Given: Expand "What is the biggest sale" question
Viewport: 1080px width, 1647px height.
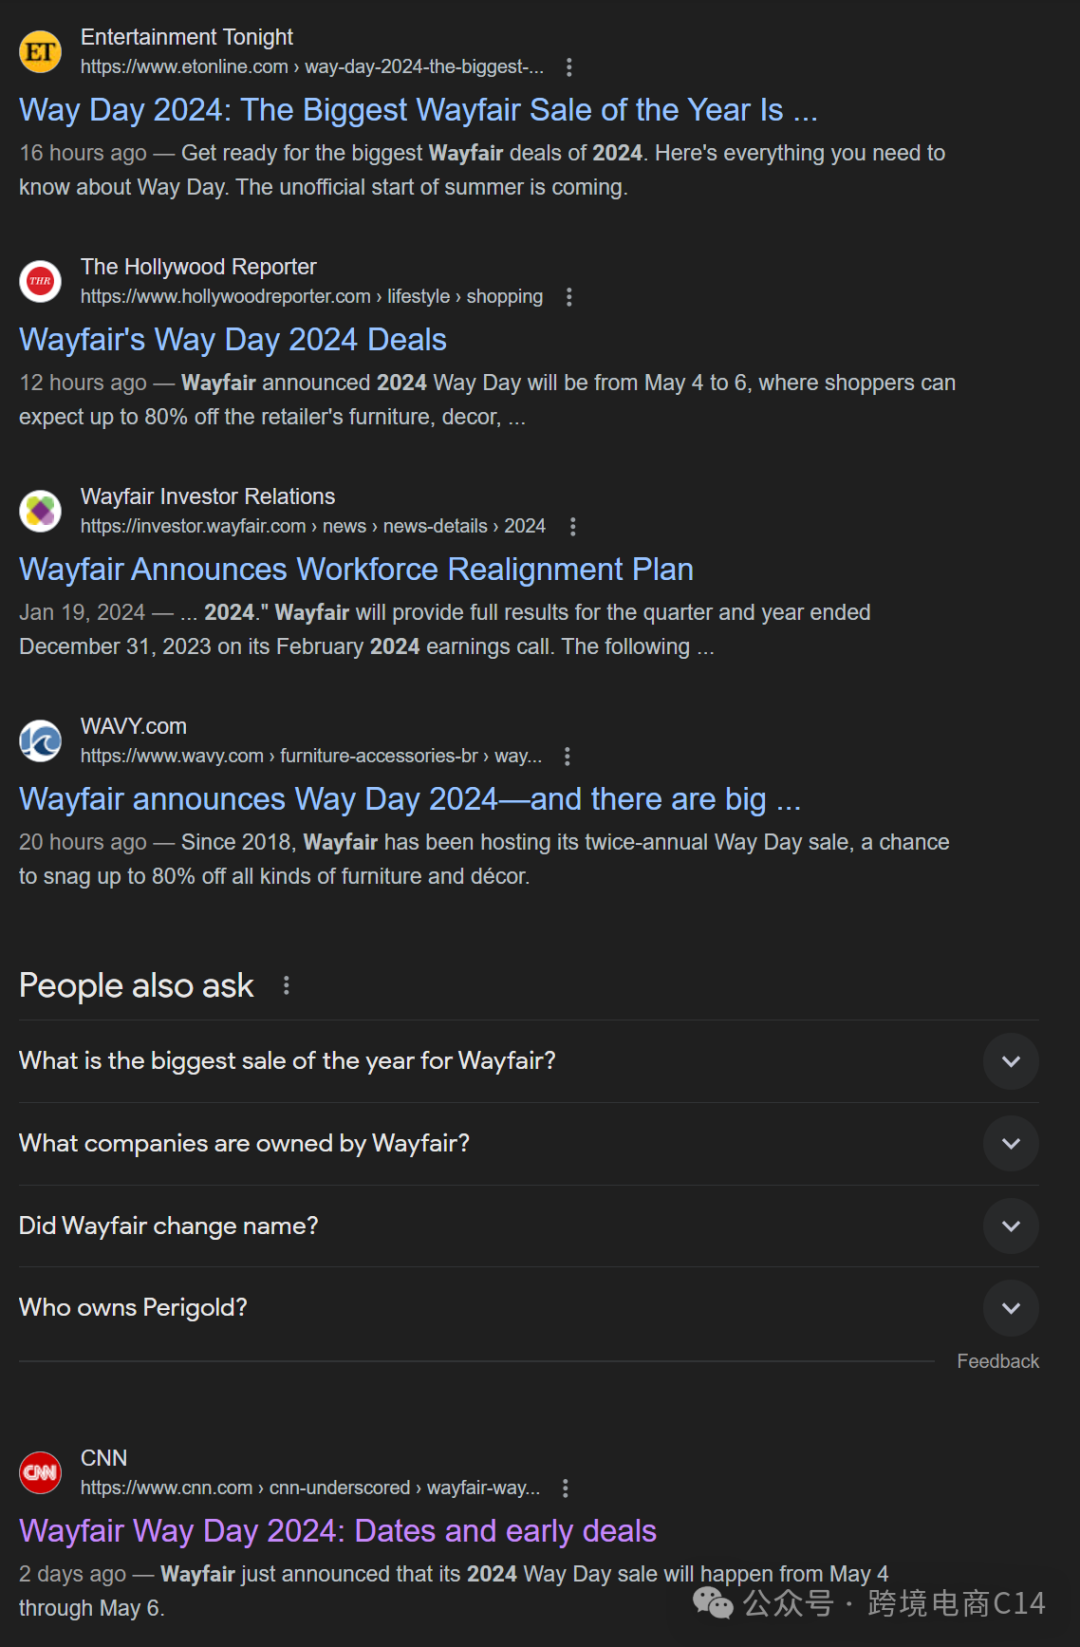Looking at the screenshot, I should (x=1010, y=1061).
